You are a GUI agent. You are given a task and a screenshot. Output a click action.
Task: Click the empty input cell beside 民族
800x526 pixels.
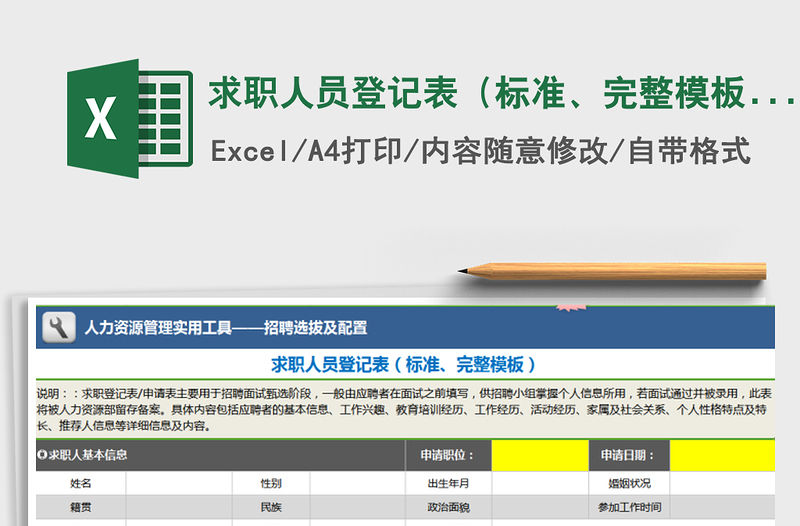coord(357,507)
